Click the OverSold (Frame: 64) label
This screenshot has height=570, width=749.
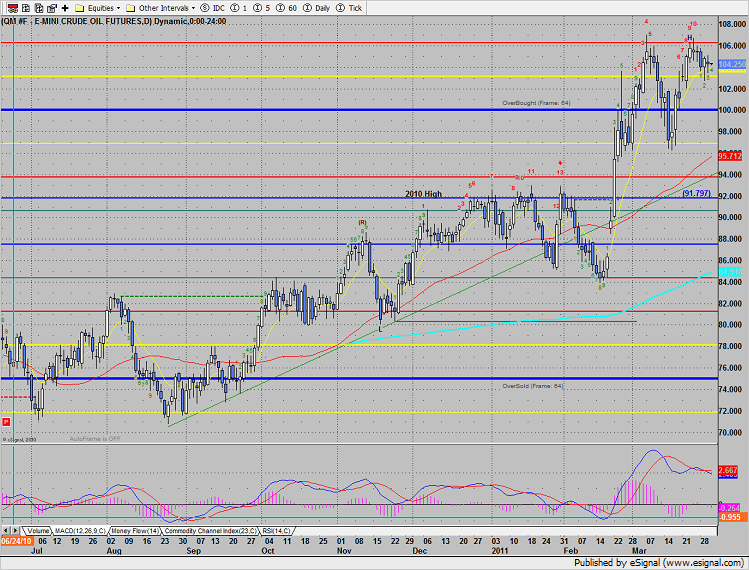[533, 386]
